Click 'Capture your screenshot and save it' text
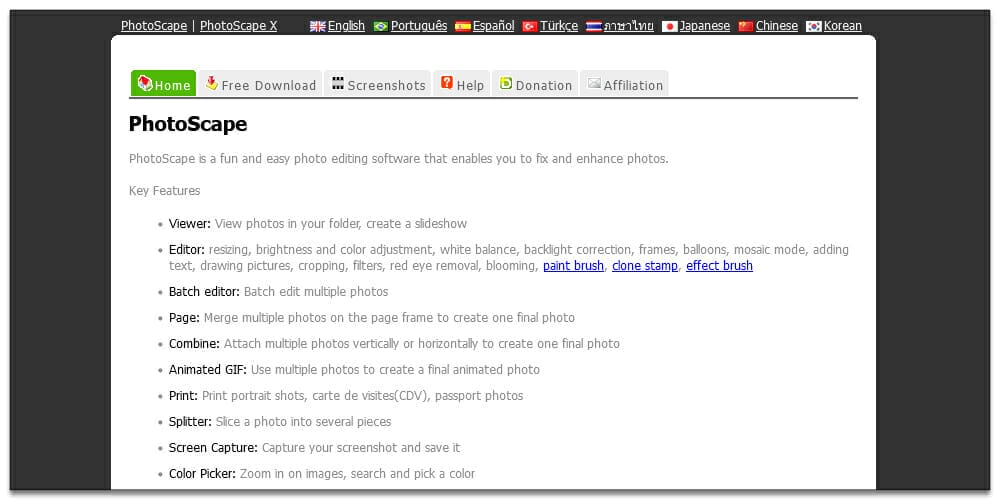1000x500 pixels. pyautogui.click(x=361, y=448)
